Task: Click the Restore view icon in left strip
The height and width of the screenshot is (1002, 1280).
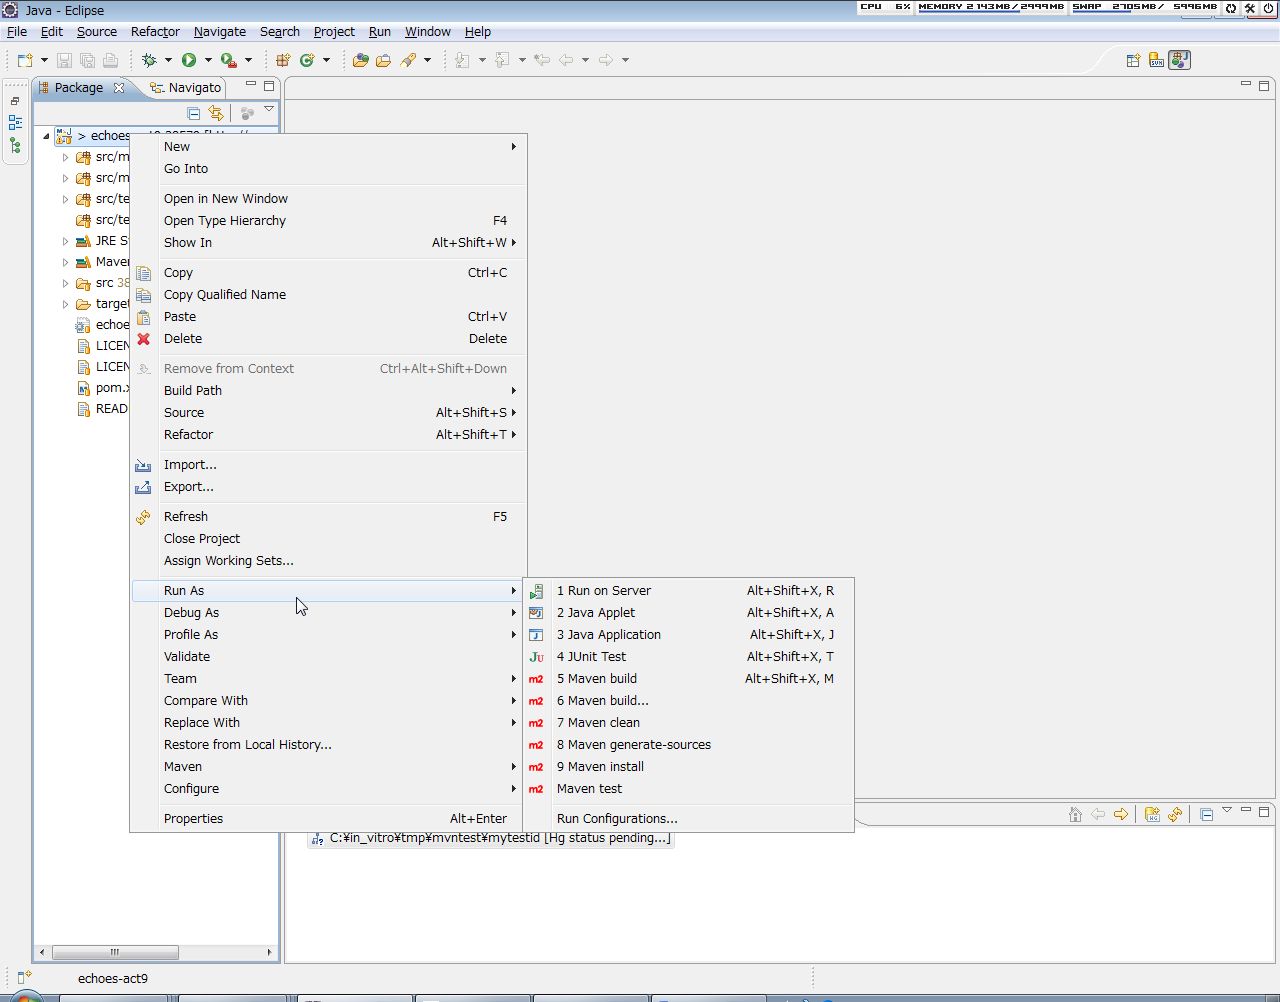Action: [15, 101]
